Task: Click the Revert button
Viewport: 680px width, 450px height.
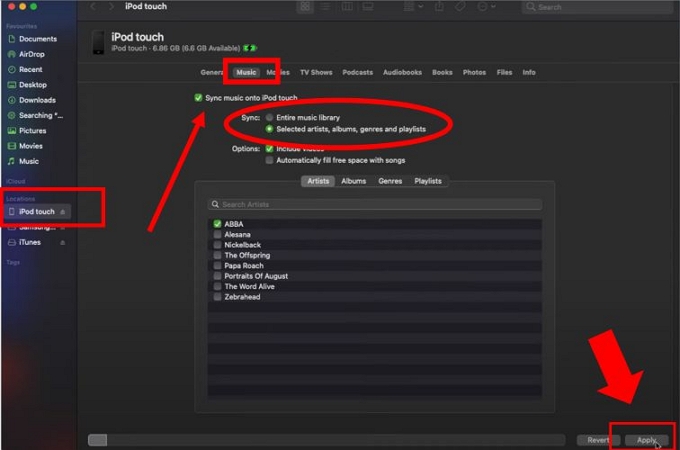Action: click(598, 440)
